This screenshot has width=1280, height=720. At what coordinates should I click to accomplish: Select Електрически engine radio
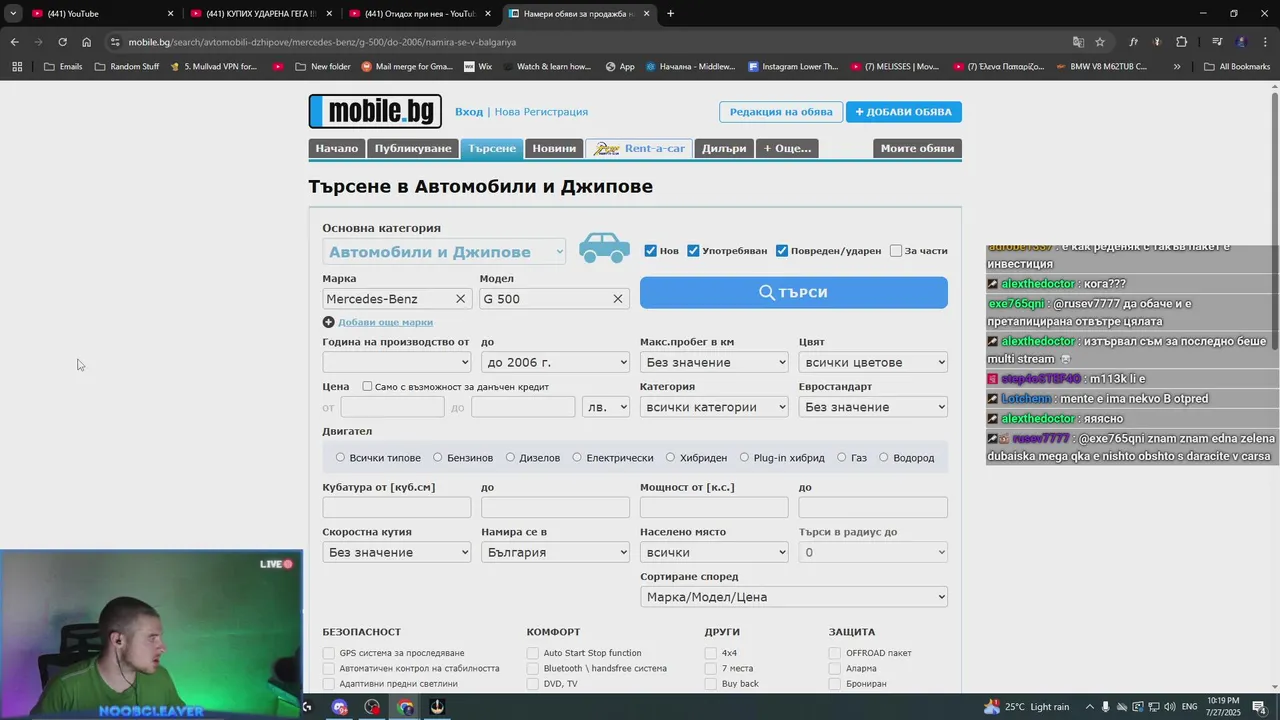coord(577,457)
